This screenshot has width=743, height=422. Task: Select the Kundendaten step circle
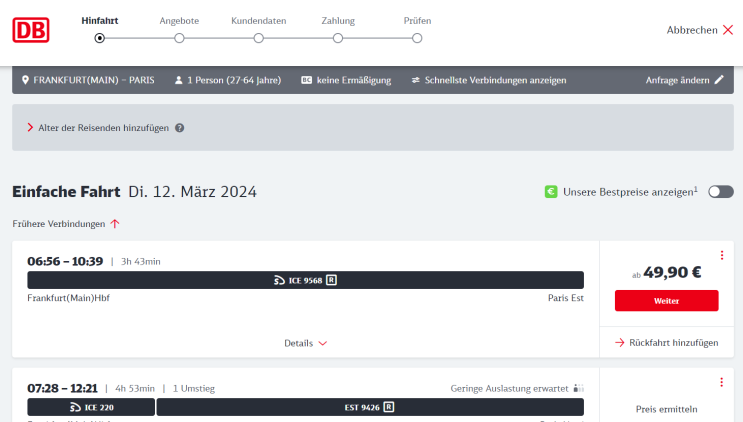coord(258,38)
